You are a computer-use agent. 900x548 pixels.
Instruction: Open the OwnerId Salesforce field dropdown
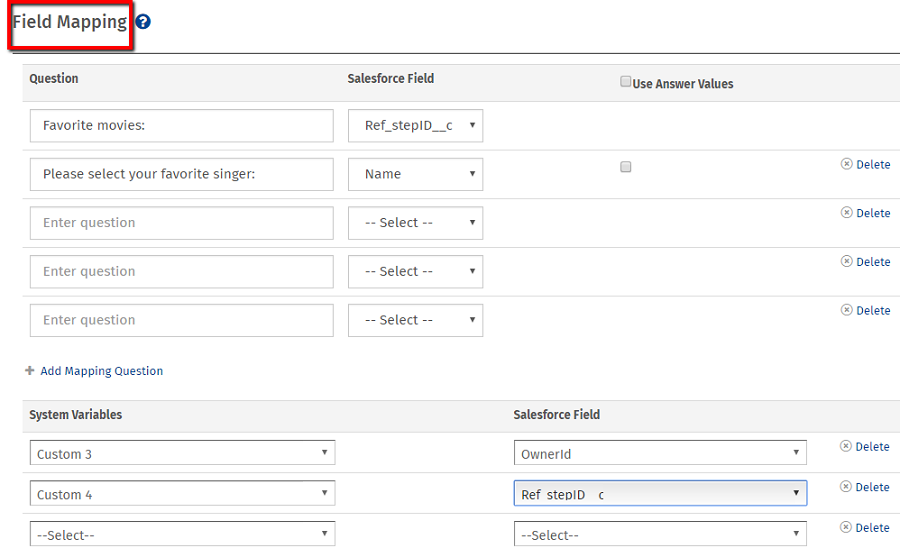(x=660, y=453)
